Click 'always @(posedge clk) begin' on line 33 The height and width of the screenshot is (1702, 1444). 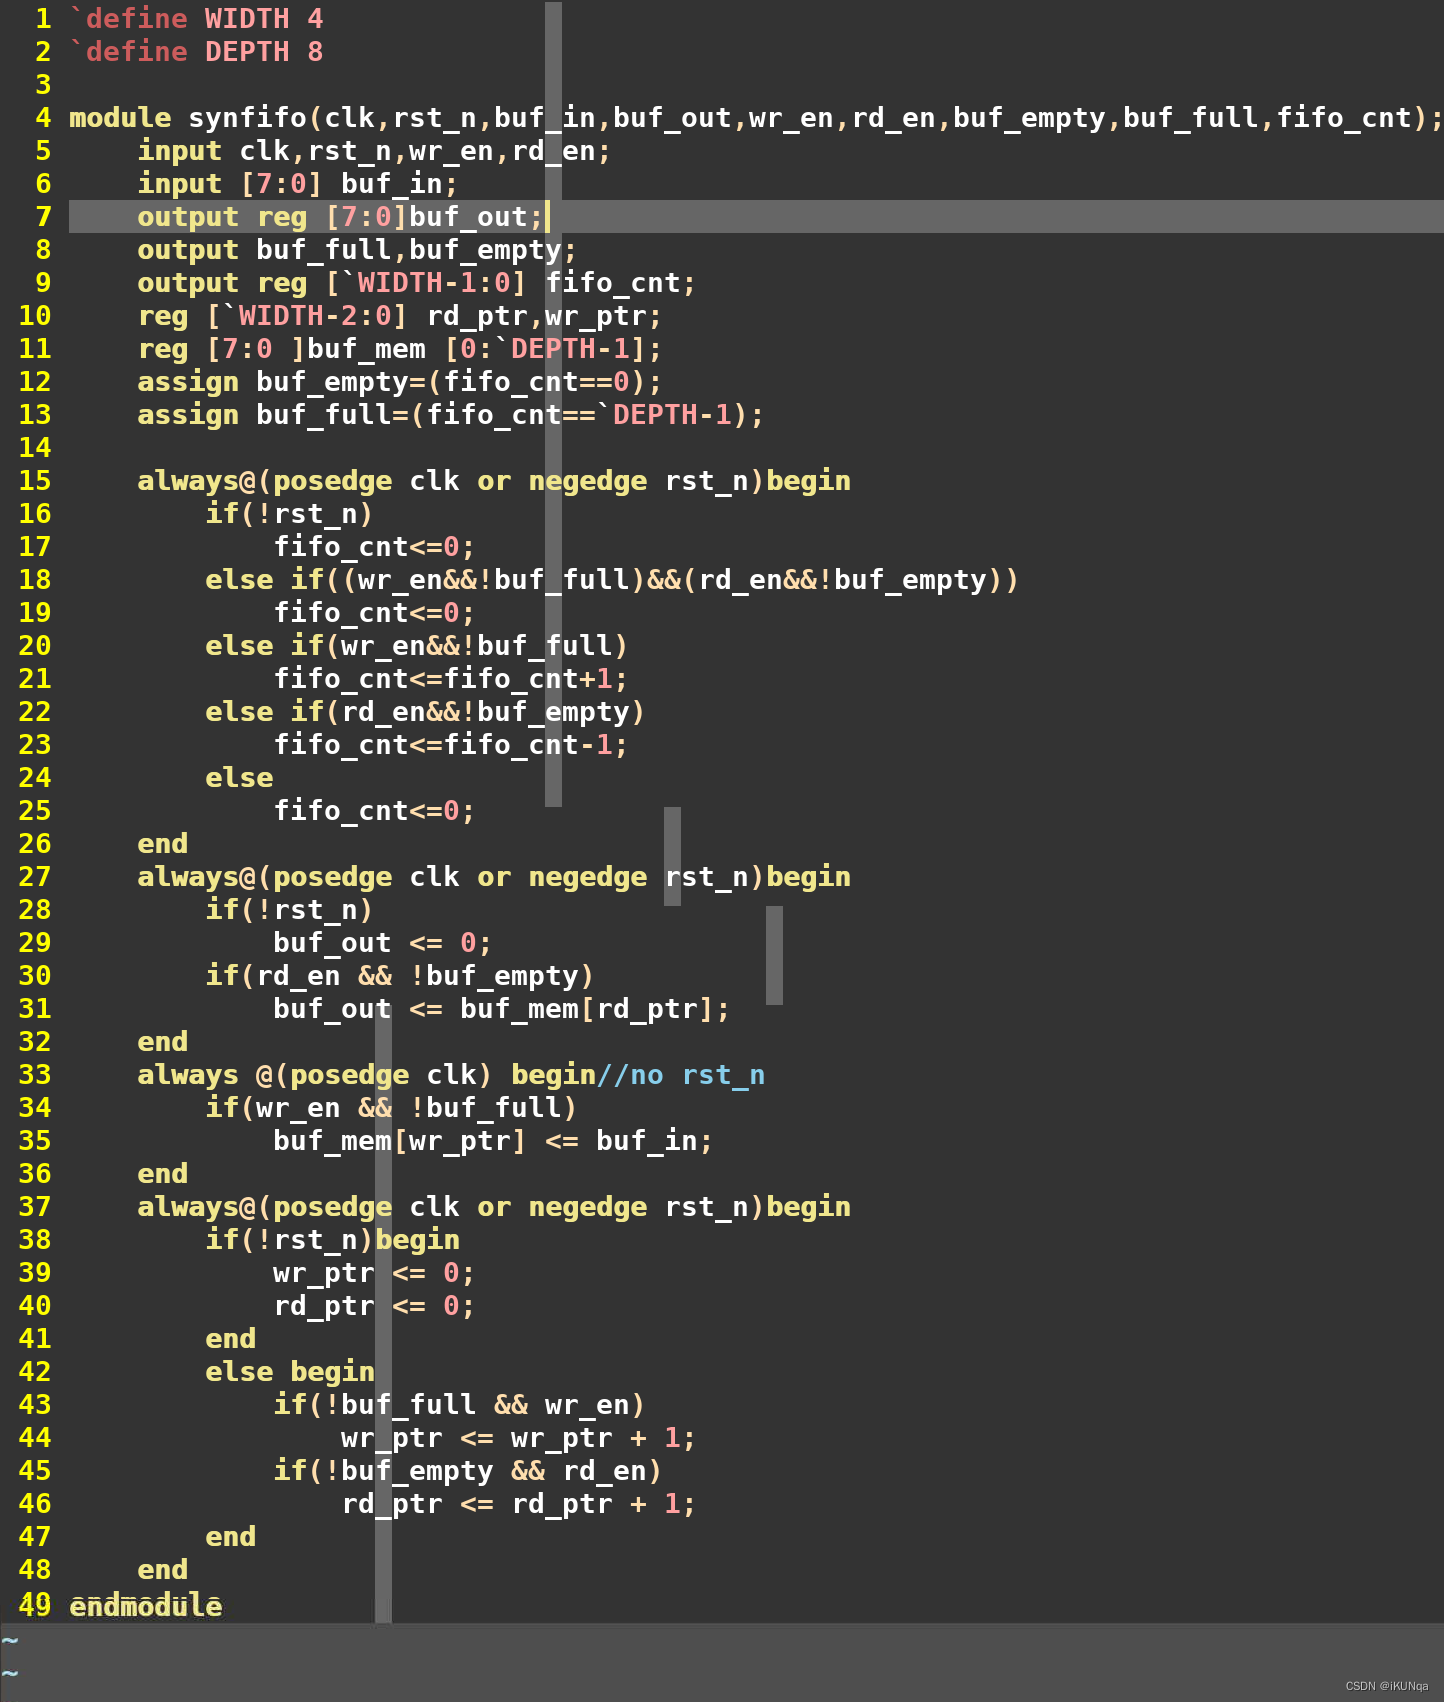(366, 1075)
